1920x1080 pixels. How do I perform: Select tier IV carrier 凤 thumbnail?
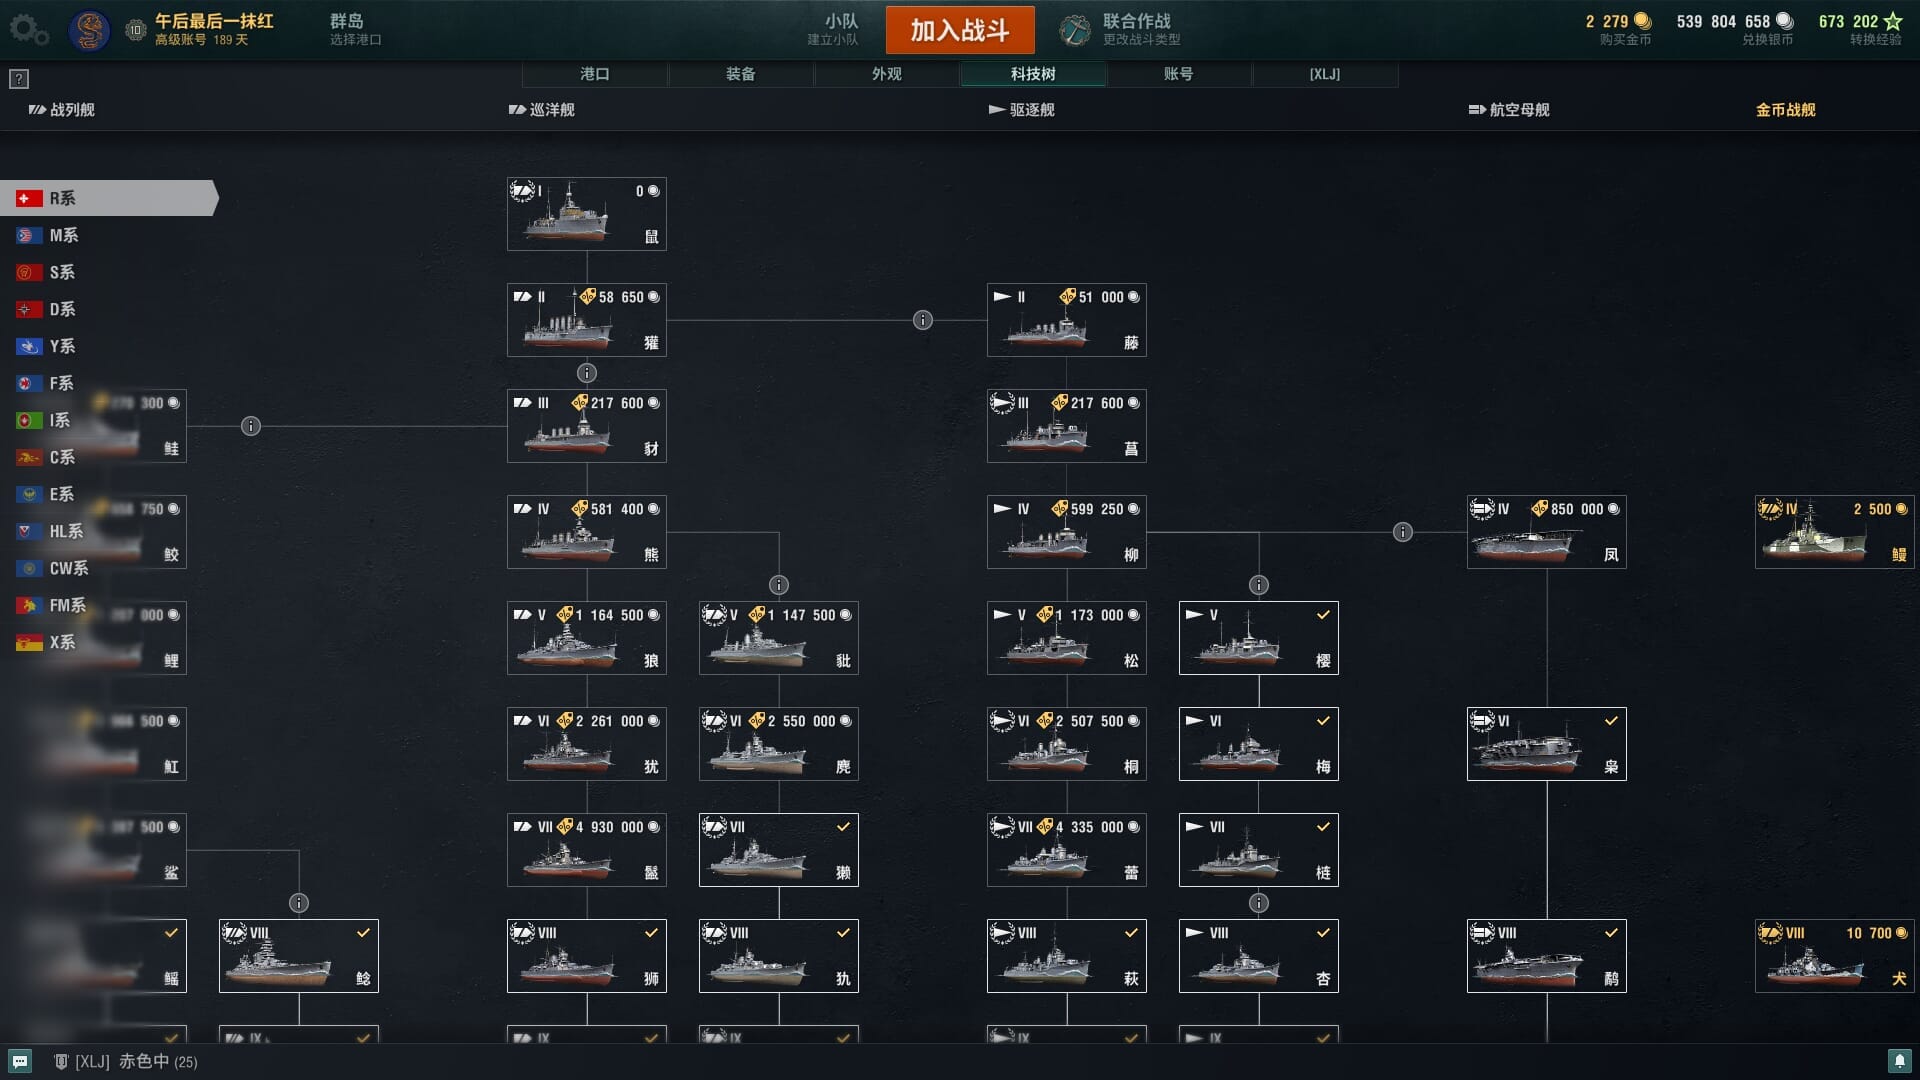click(x=1547, y=532)
